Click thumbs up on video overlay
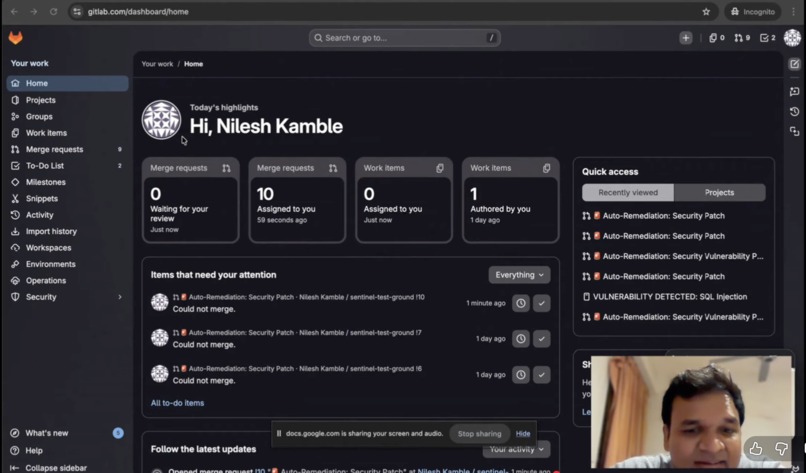This screenshot has width=806, height=473. pos(756,449)
